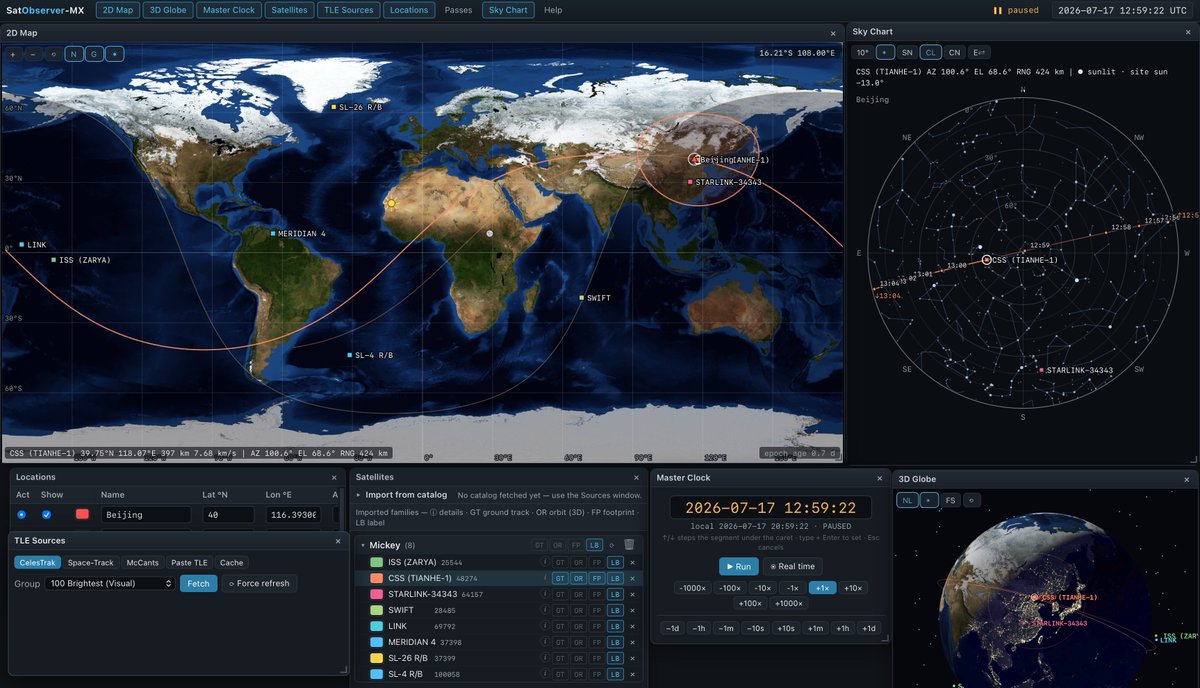The width and height of the screenshot is (1200, 688).
Task: Toggle the sun marker button on 2D Map
Action: [x=114, y=54]
